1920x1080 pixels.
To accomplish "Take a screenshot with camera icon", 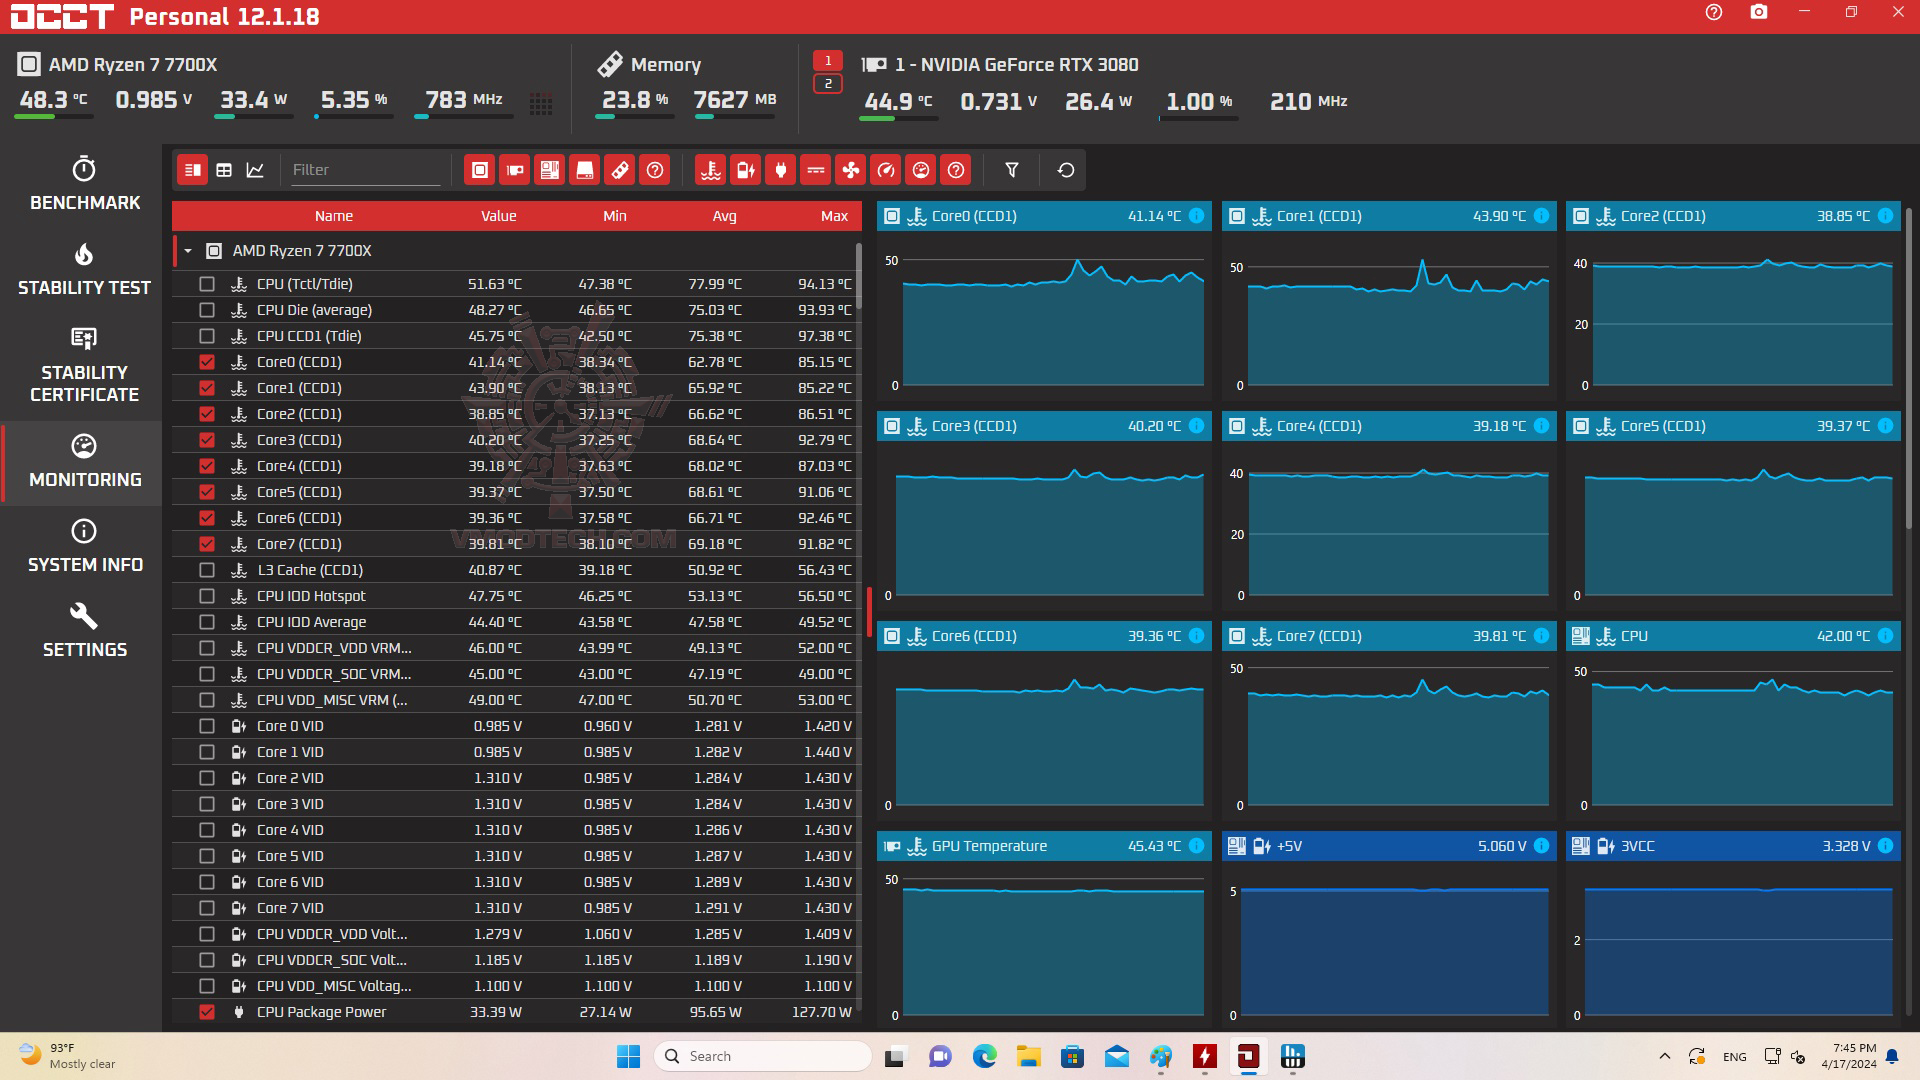I will [1759, 13].
